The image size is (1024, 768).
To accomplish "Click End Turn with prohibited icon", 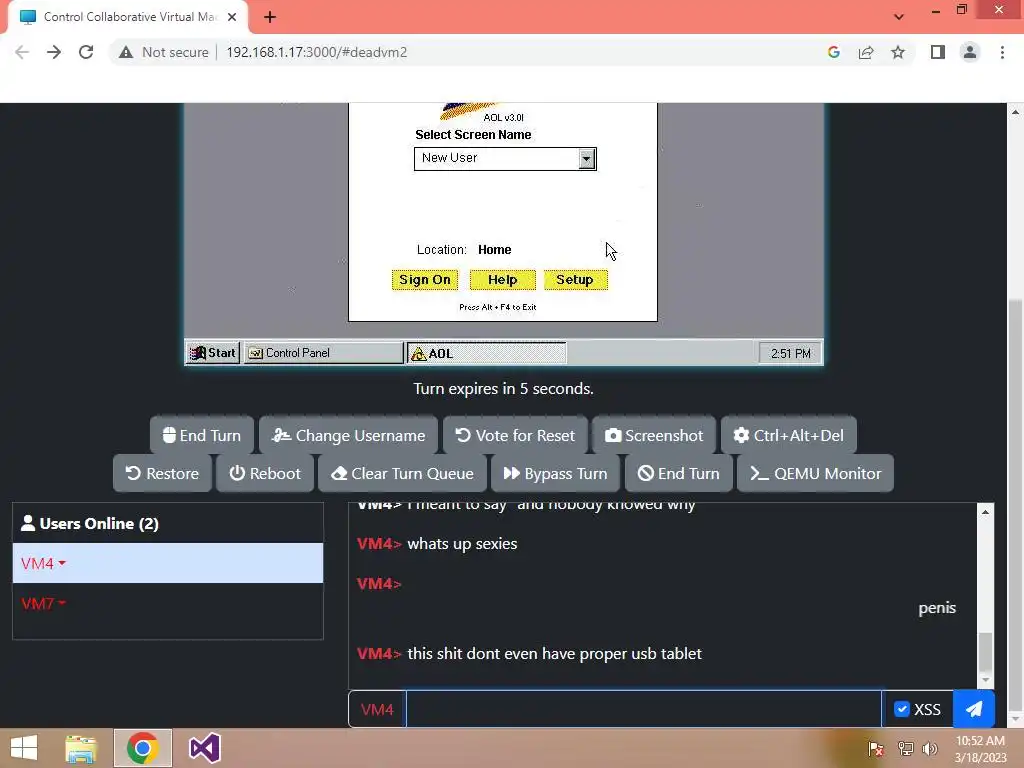I will click(x=679, y=473).
